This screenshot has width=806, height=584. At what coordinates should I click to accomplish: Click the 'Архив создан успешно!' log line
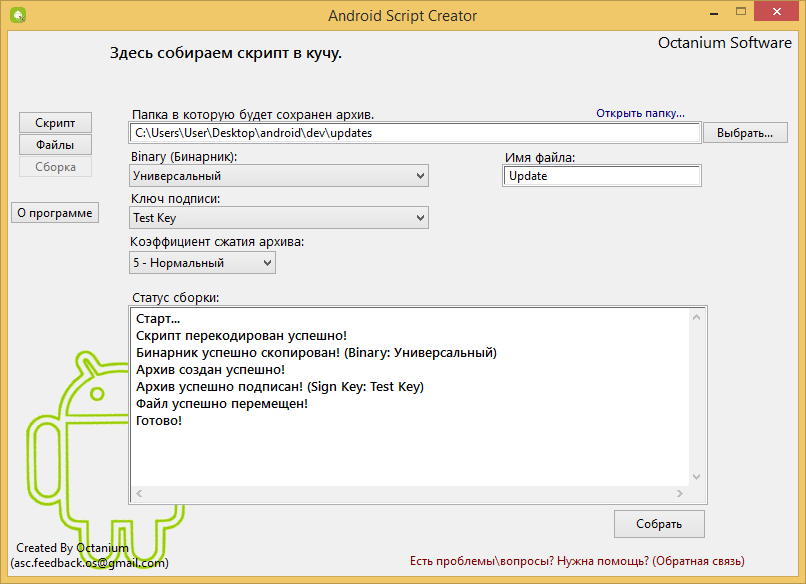[x=210, y=370]
